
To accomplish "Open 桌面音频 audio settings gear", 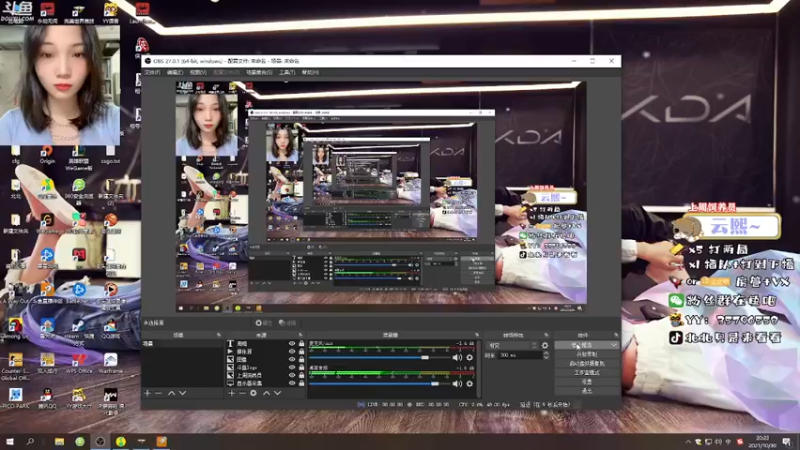I will 470,384.
